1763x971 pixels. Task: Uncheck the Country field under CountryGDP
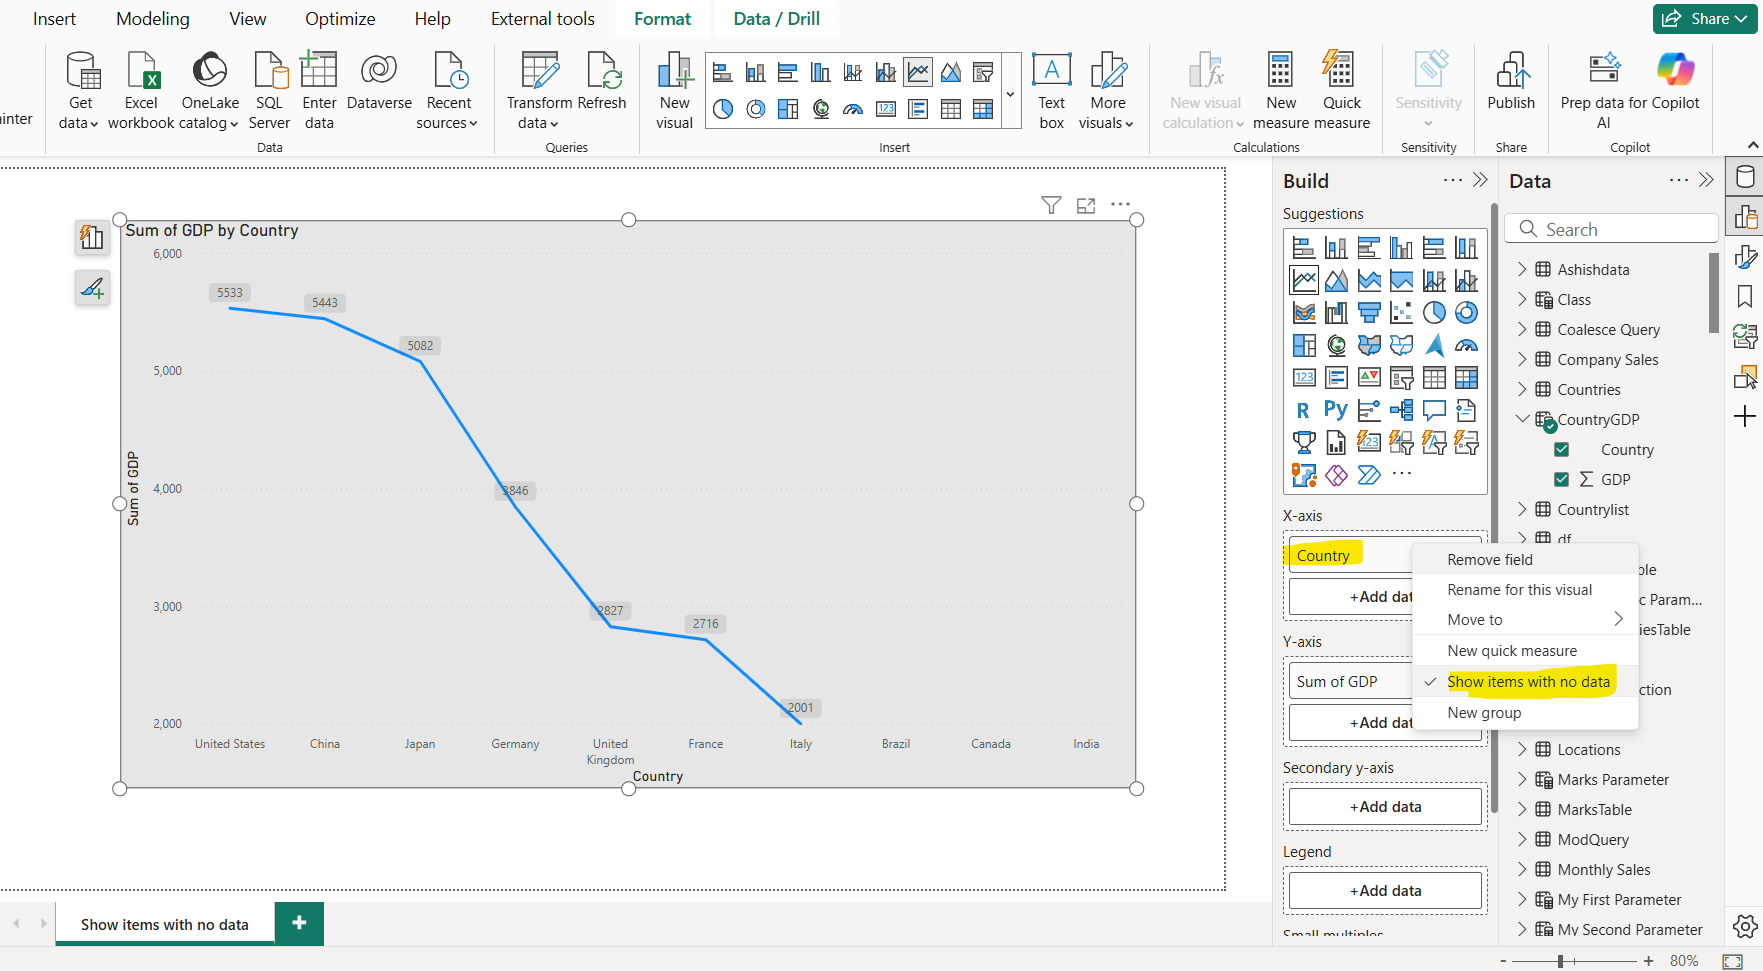pyautogui.click(x=1561, y=449)
